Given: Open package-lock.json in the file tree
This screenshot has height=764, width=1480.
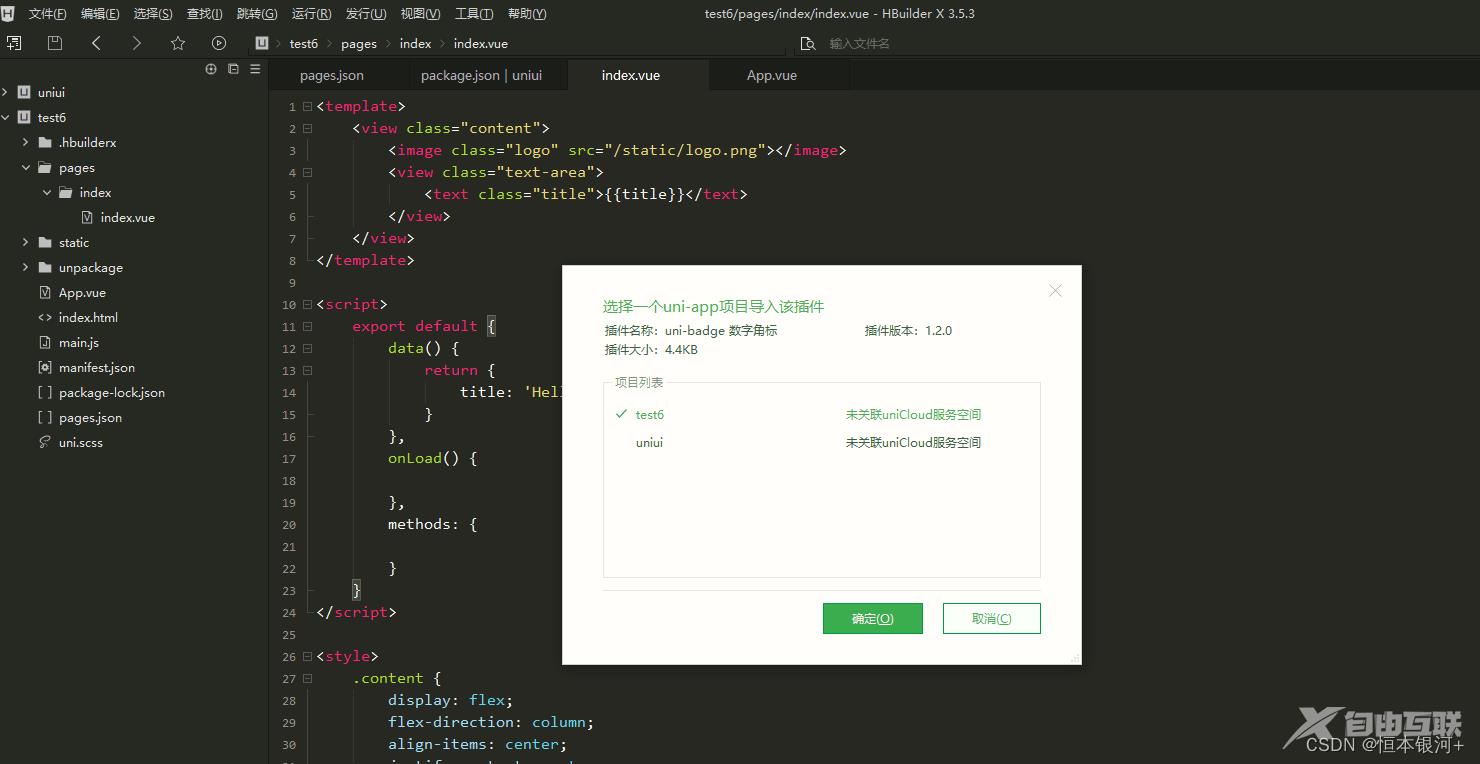Looking at the screenshot, I should (x=112, y=392).
